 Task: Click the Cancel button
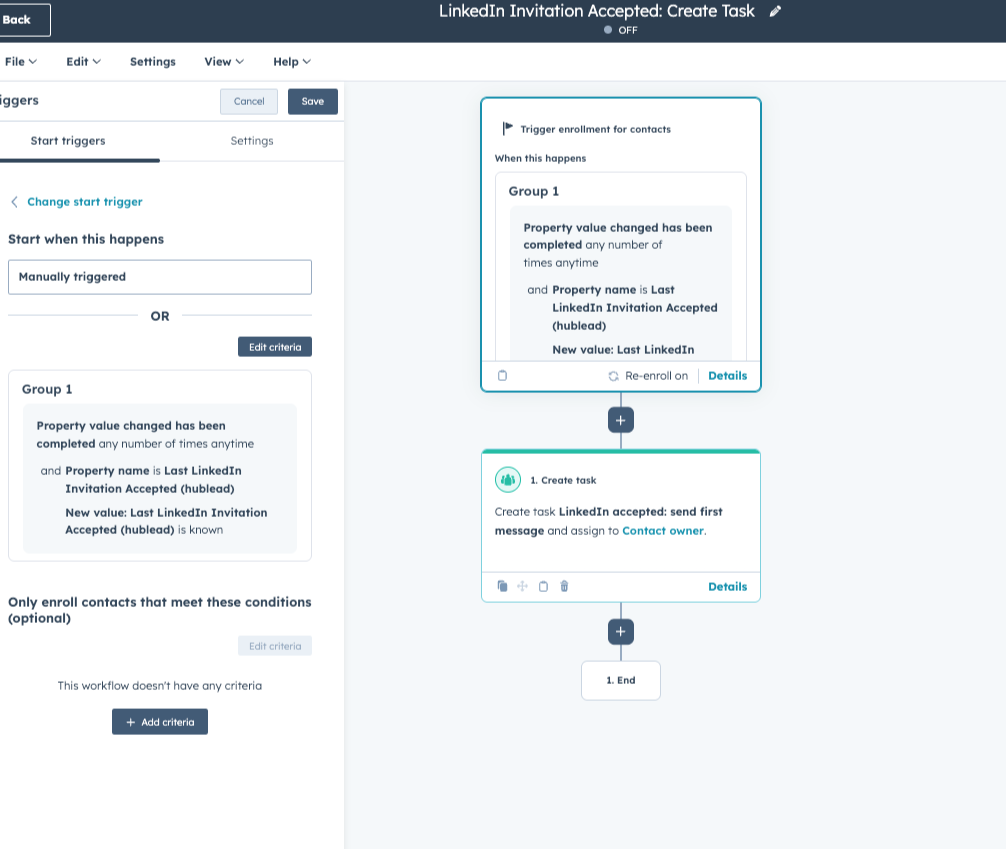point(249,101)
